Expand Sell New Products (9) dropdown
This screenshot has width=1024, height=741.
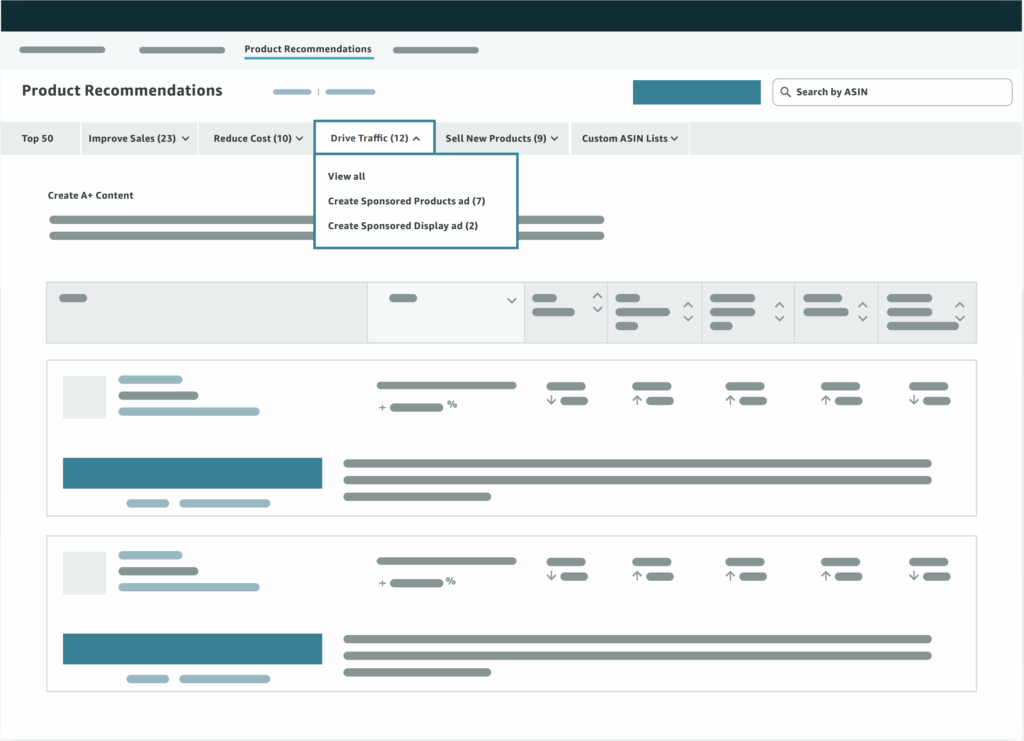click(x=501, y=139)
